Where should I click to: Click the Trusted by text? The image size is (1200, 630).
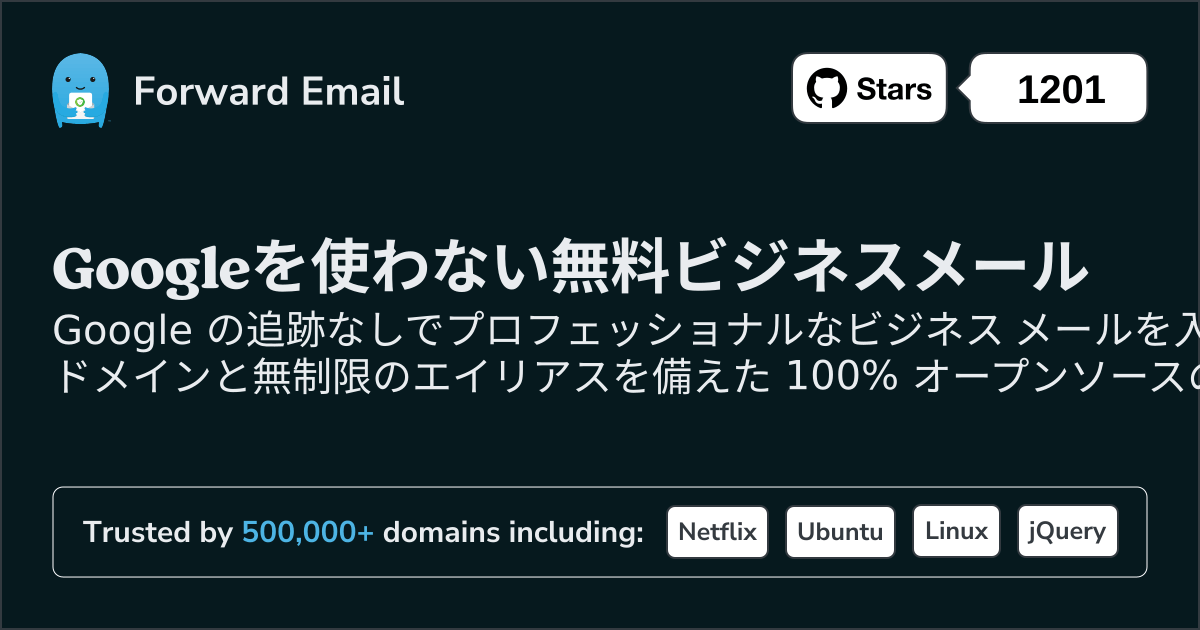coord(158,532)
